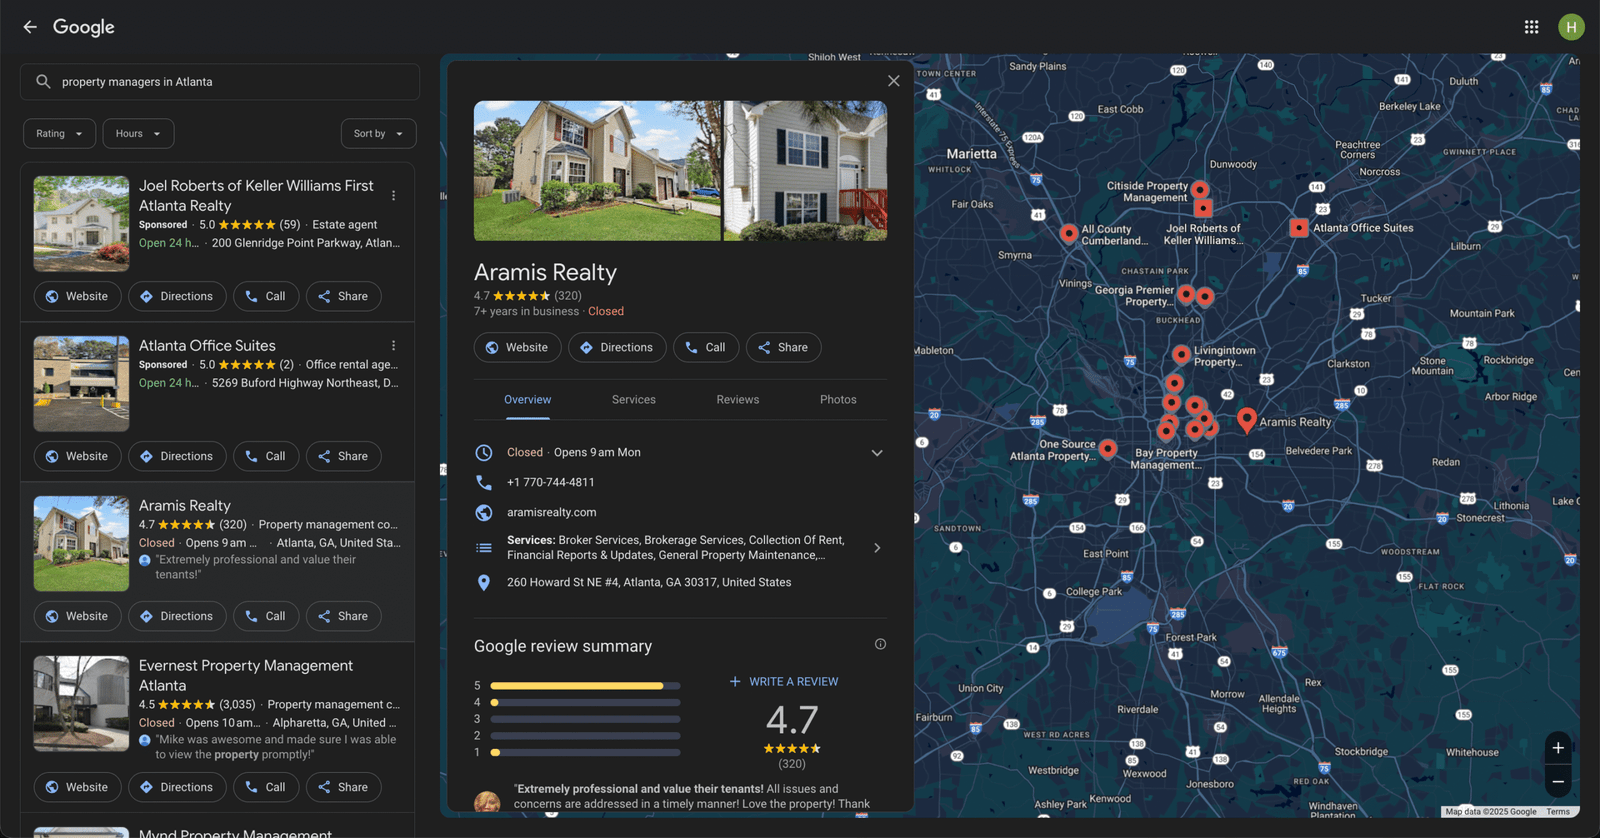Open the Google apps grid icon
Screen dimensions: 1600x838
point(1531,27)
